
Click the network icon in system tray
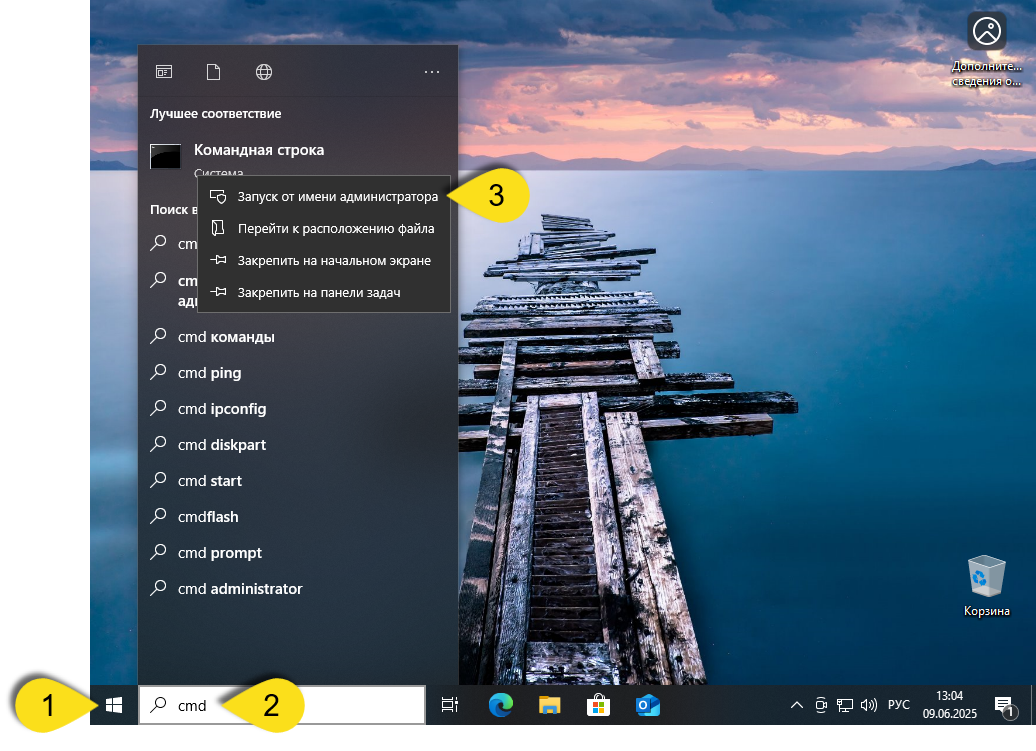(844, 705)
